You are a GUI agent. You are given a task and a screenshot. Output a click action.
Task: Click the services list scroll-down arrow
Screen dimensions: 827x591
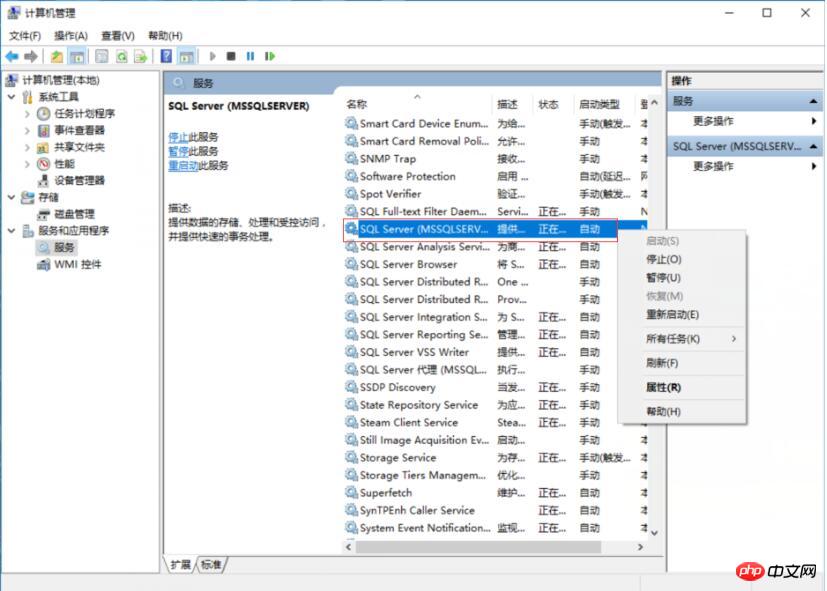pyautogui.click(x=654, y=533)
